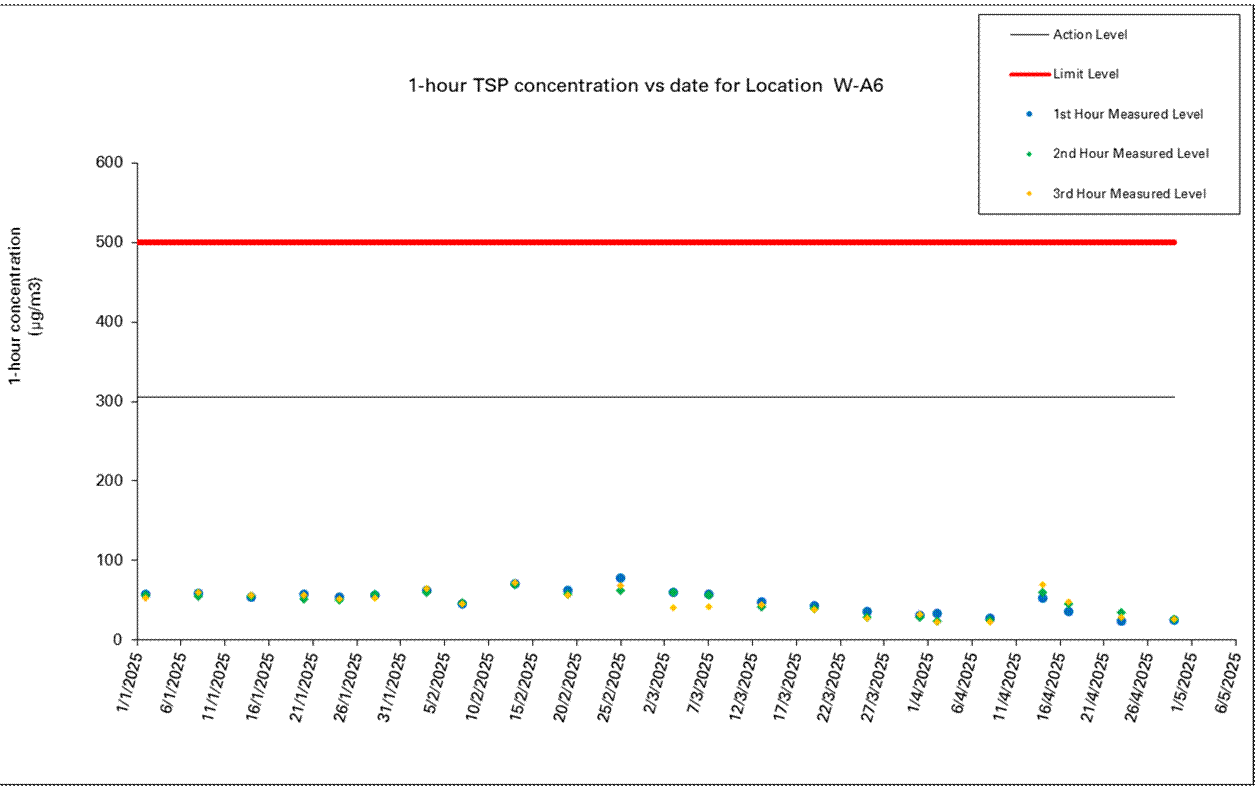Click the highest yellow data point near 16/4/2025
Screen dimensions: 1256x792
[1042, 585]
